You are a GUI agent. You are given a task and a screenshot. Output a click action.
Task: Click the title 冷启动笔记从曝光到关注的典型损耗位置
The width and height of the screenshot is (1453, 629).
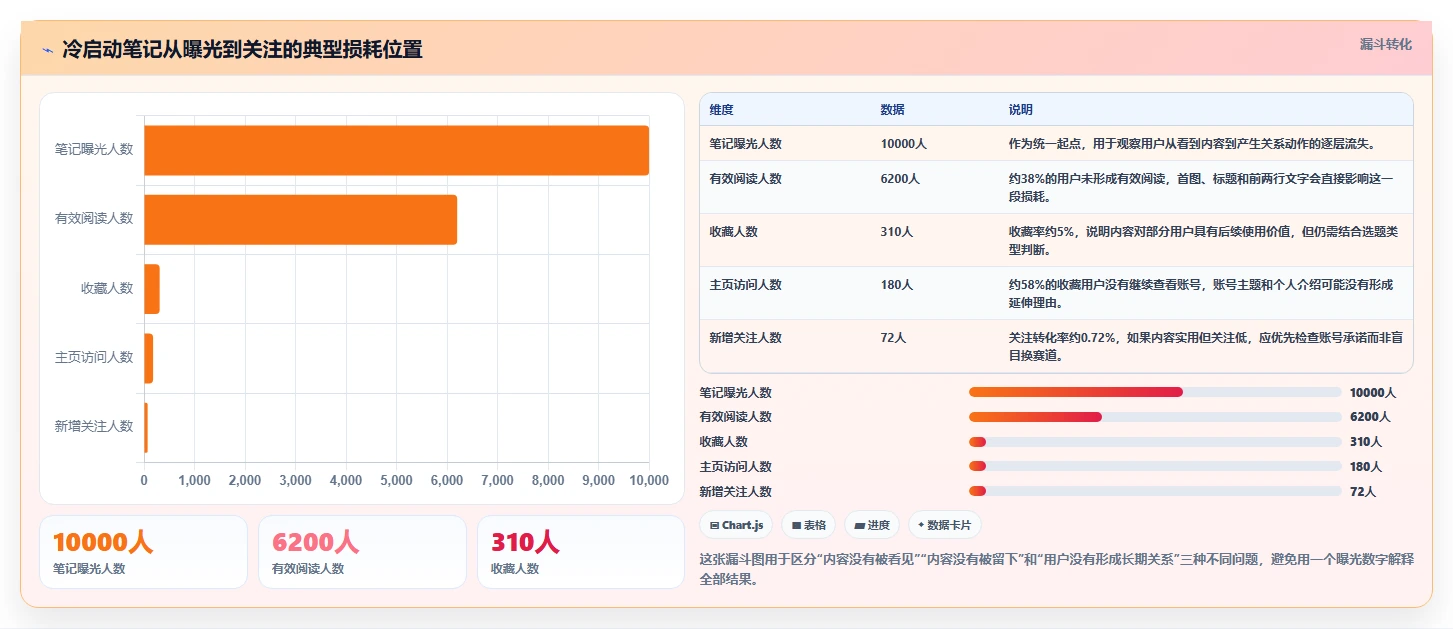[x=242, y=49]
